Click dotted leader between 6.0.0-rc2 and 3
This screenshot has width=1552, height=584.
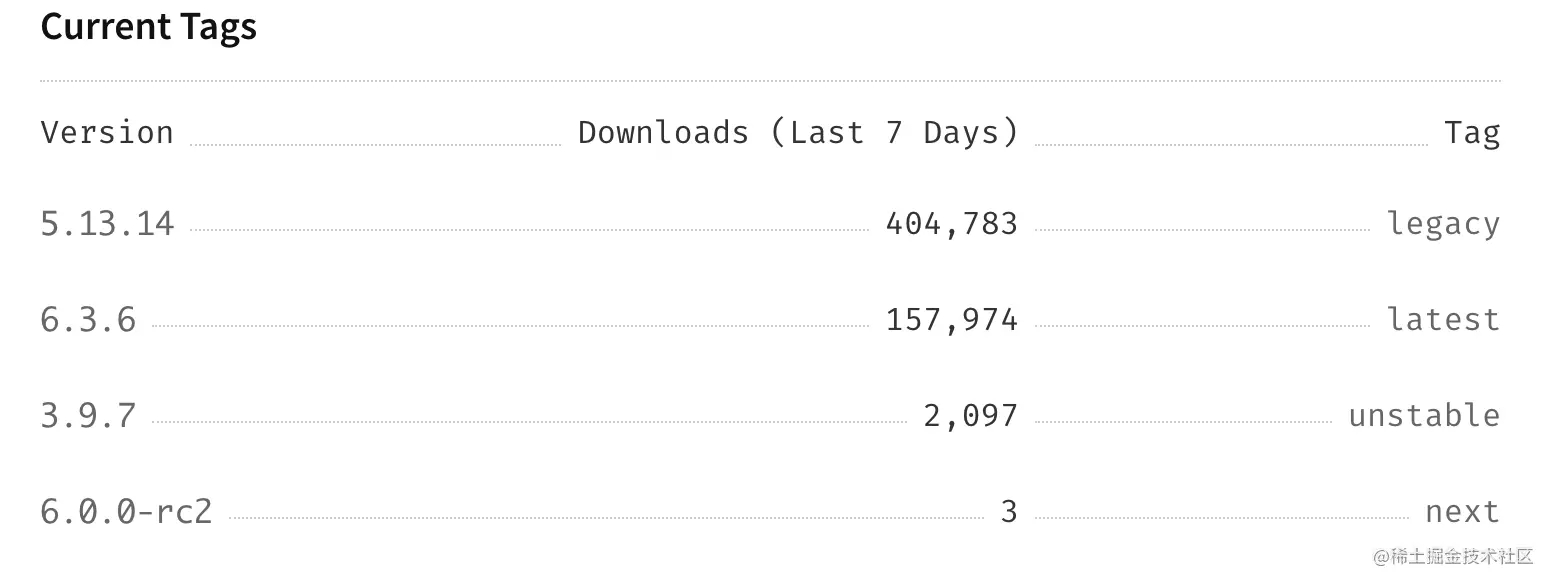[x=606, y=518]
